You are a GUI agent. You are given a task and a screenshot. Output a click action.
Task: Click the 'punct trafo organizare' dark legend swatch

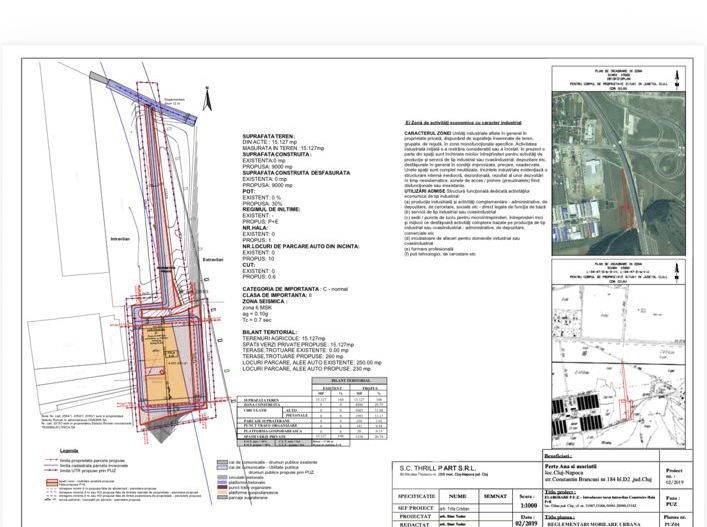pos(222,487)
